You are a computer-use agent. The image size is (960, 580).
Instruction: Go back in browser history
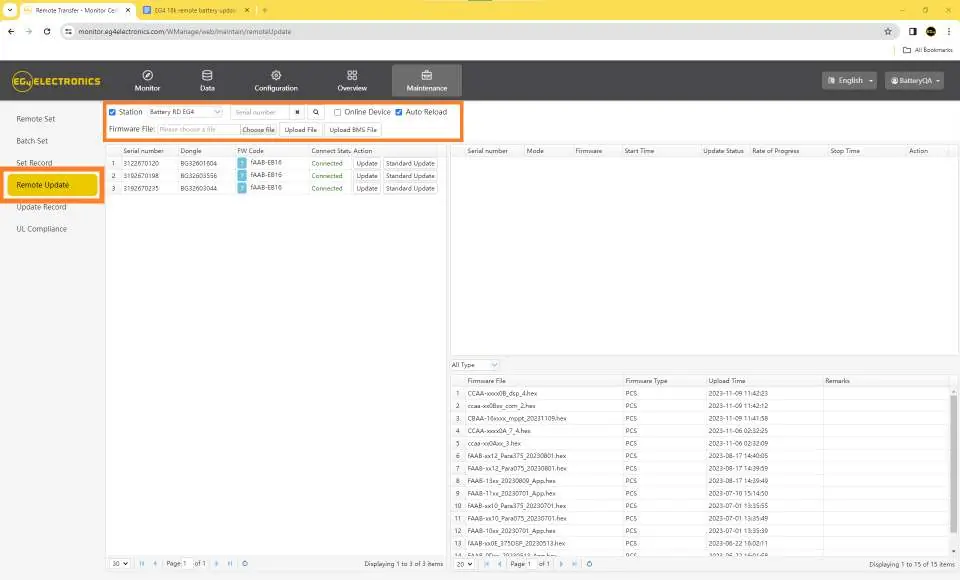click(x=11, y=31)
